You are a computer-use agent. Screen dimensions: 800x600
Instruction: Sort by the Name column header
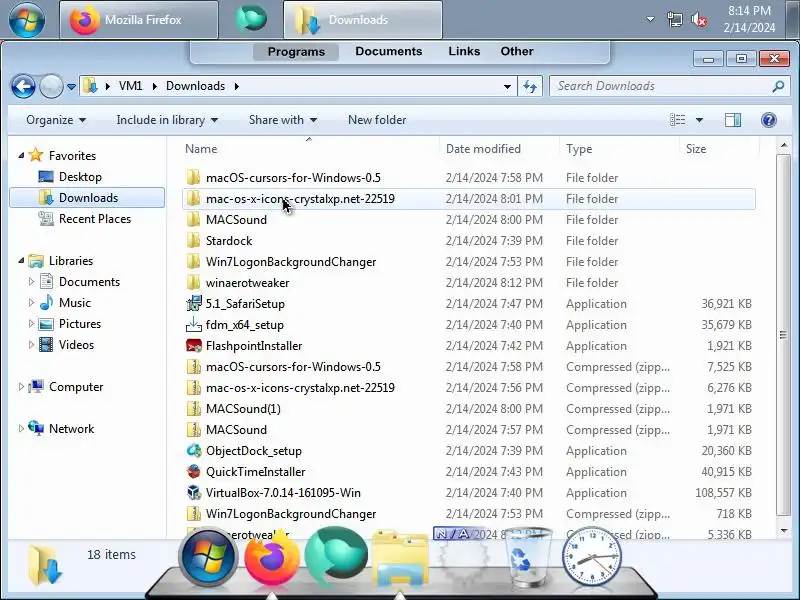tap(309, 148)
